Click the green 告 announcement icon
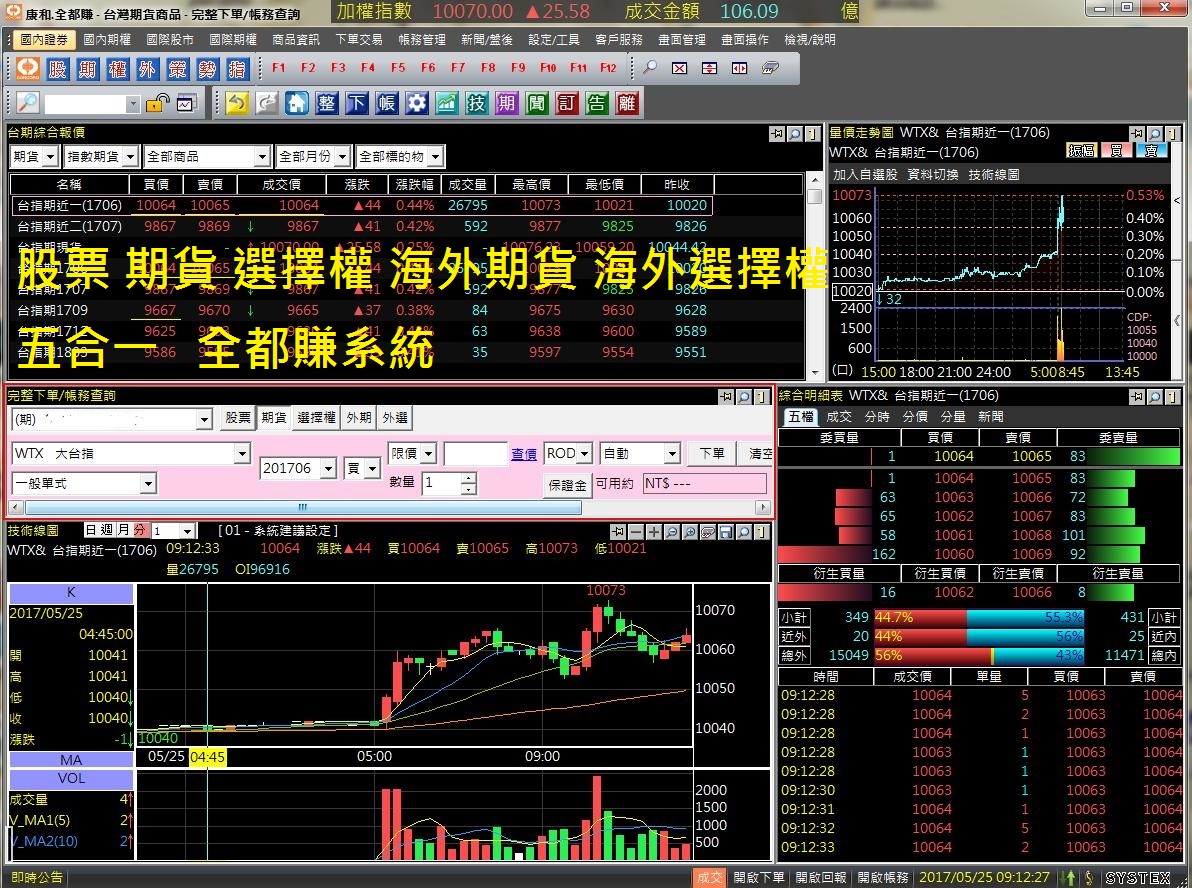This screenshot has width=1192, height=888. pyautogui.click(x=597, y=103)
